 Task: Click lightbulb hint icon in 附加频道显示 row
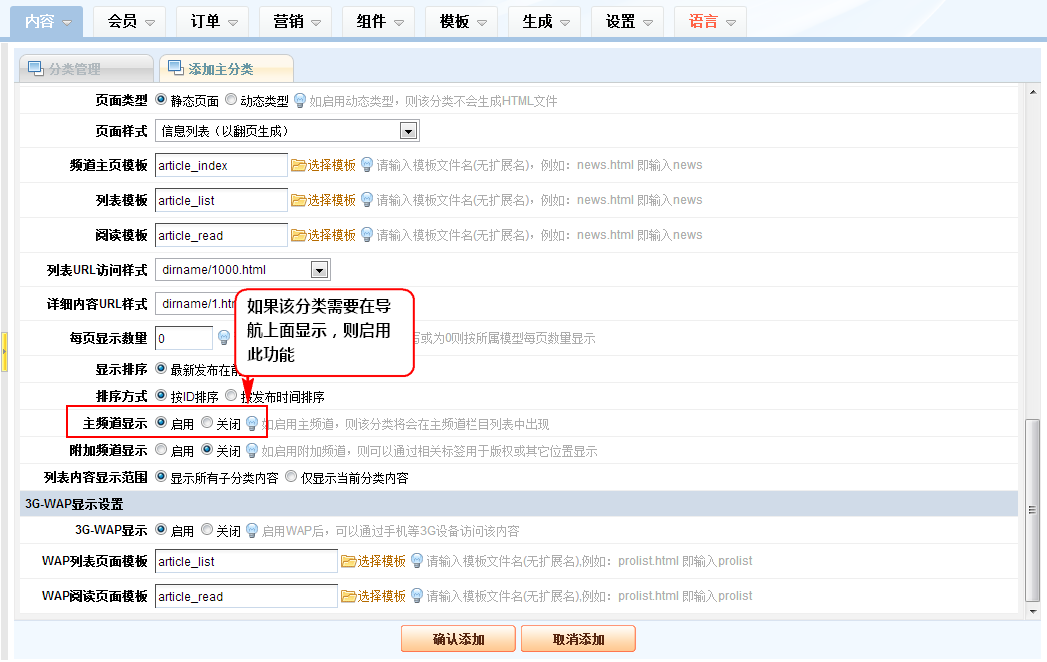pos(252,451)
